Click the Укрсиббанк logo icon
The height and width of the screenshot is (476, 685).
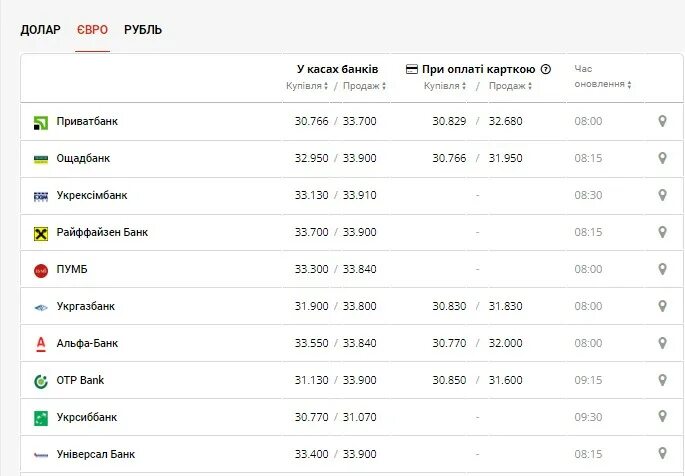coord(41,418)
